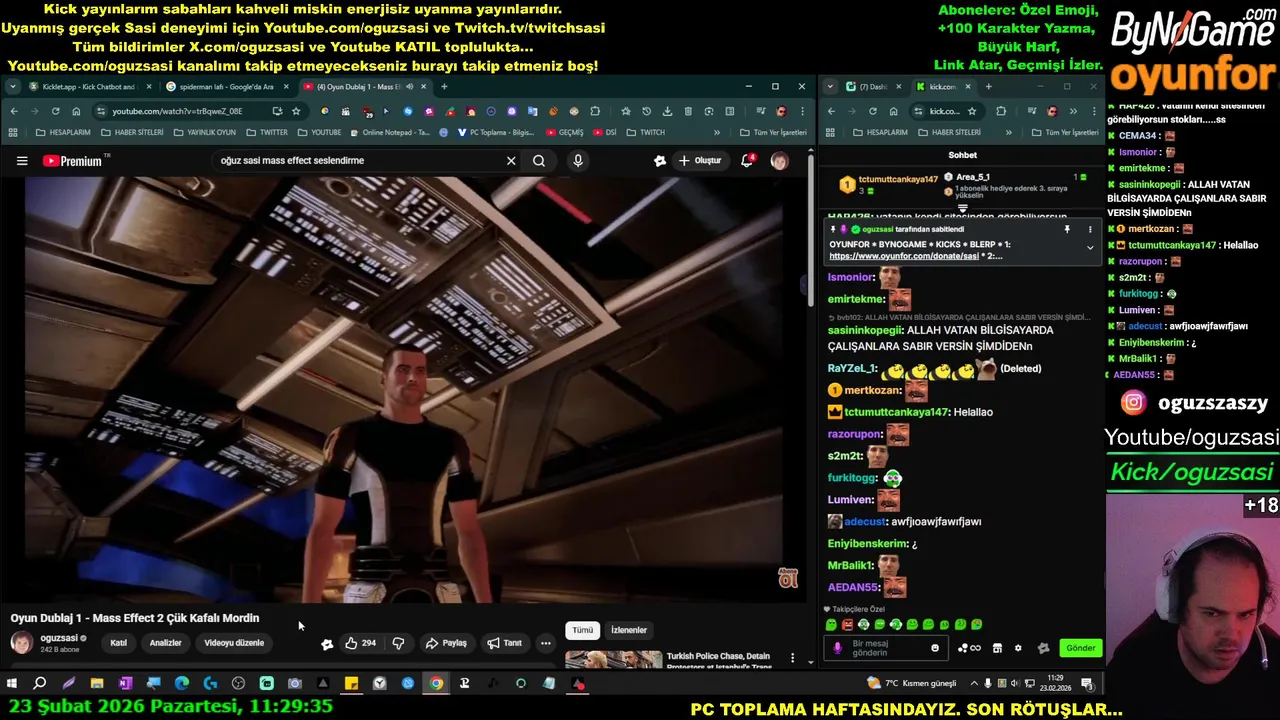Viewport: 1280px width, 720px height.
Task: Expand the tab search chevron, YouTube window
Action: pyautogui.click(x=12, y=87)
